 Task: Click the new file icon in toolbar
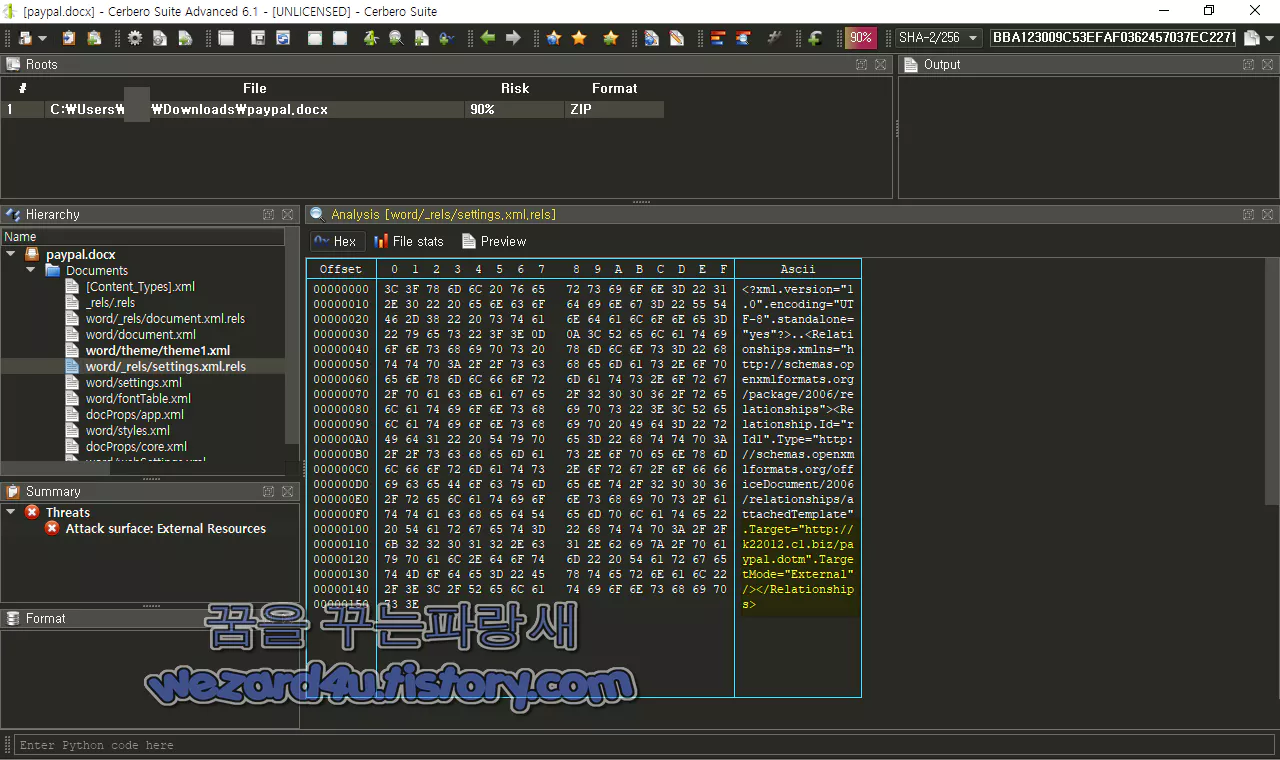coord(25,38)
